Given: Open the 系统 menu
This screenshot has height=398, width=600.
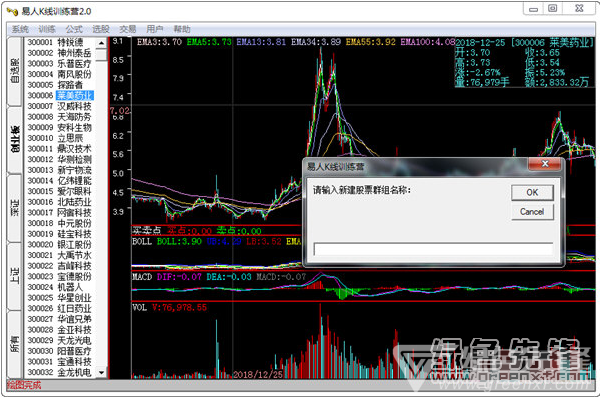Looking at the screenshot, I should pyautogui.click(x=20, y=29).
